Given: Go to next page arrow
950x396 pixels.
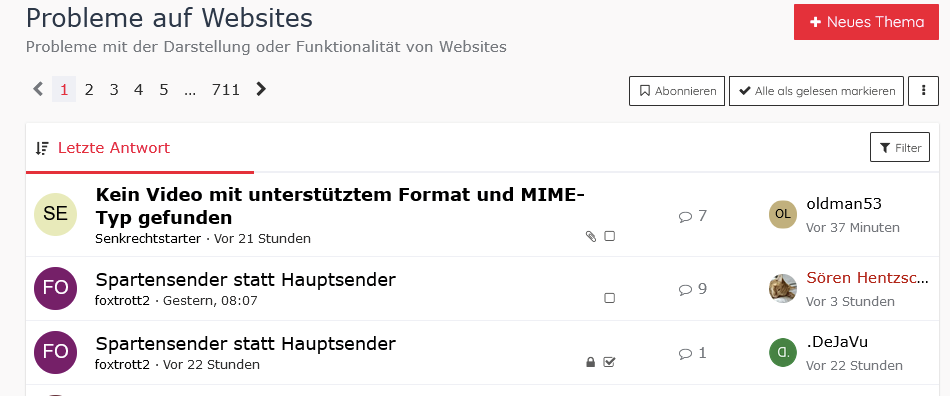Looking at the screenshot, I should pyautogui.click(x=261, y=90).
